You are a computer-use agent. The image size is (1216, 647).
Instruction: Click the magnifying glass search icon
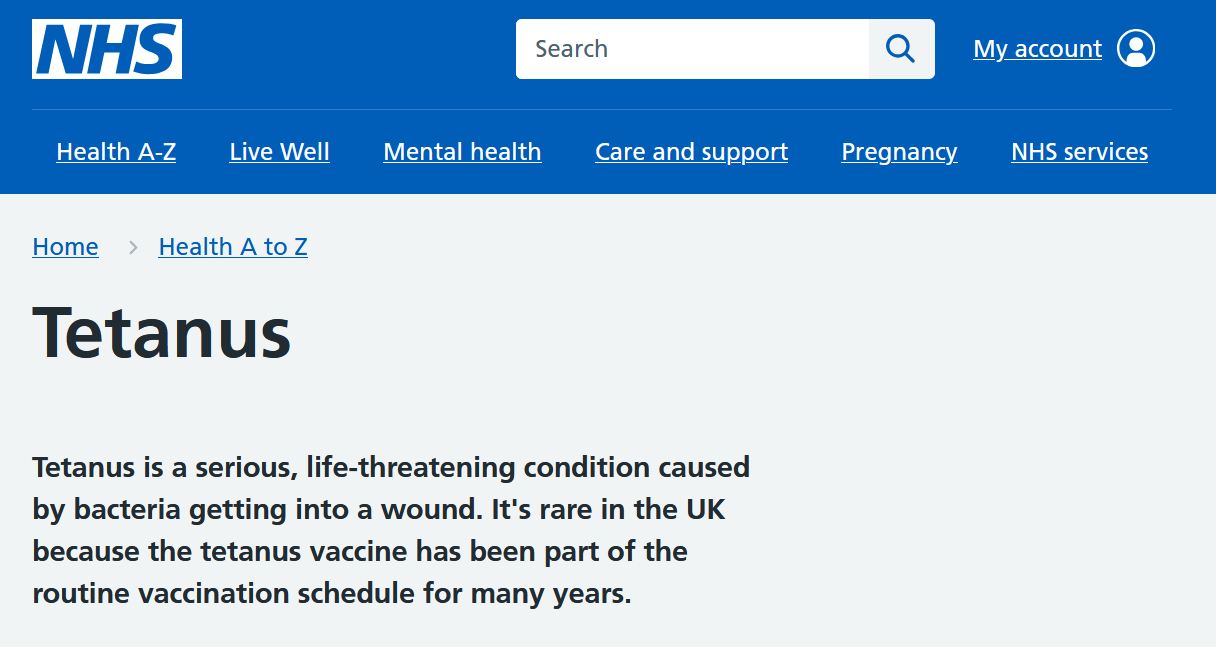[899, 48]
